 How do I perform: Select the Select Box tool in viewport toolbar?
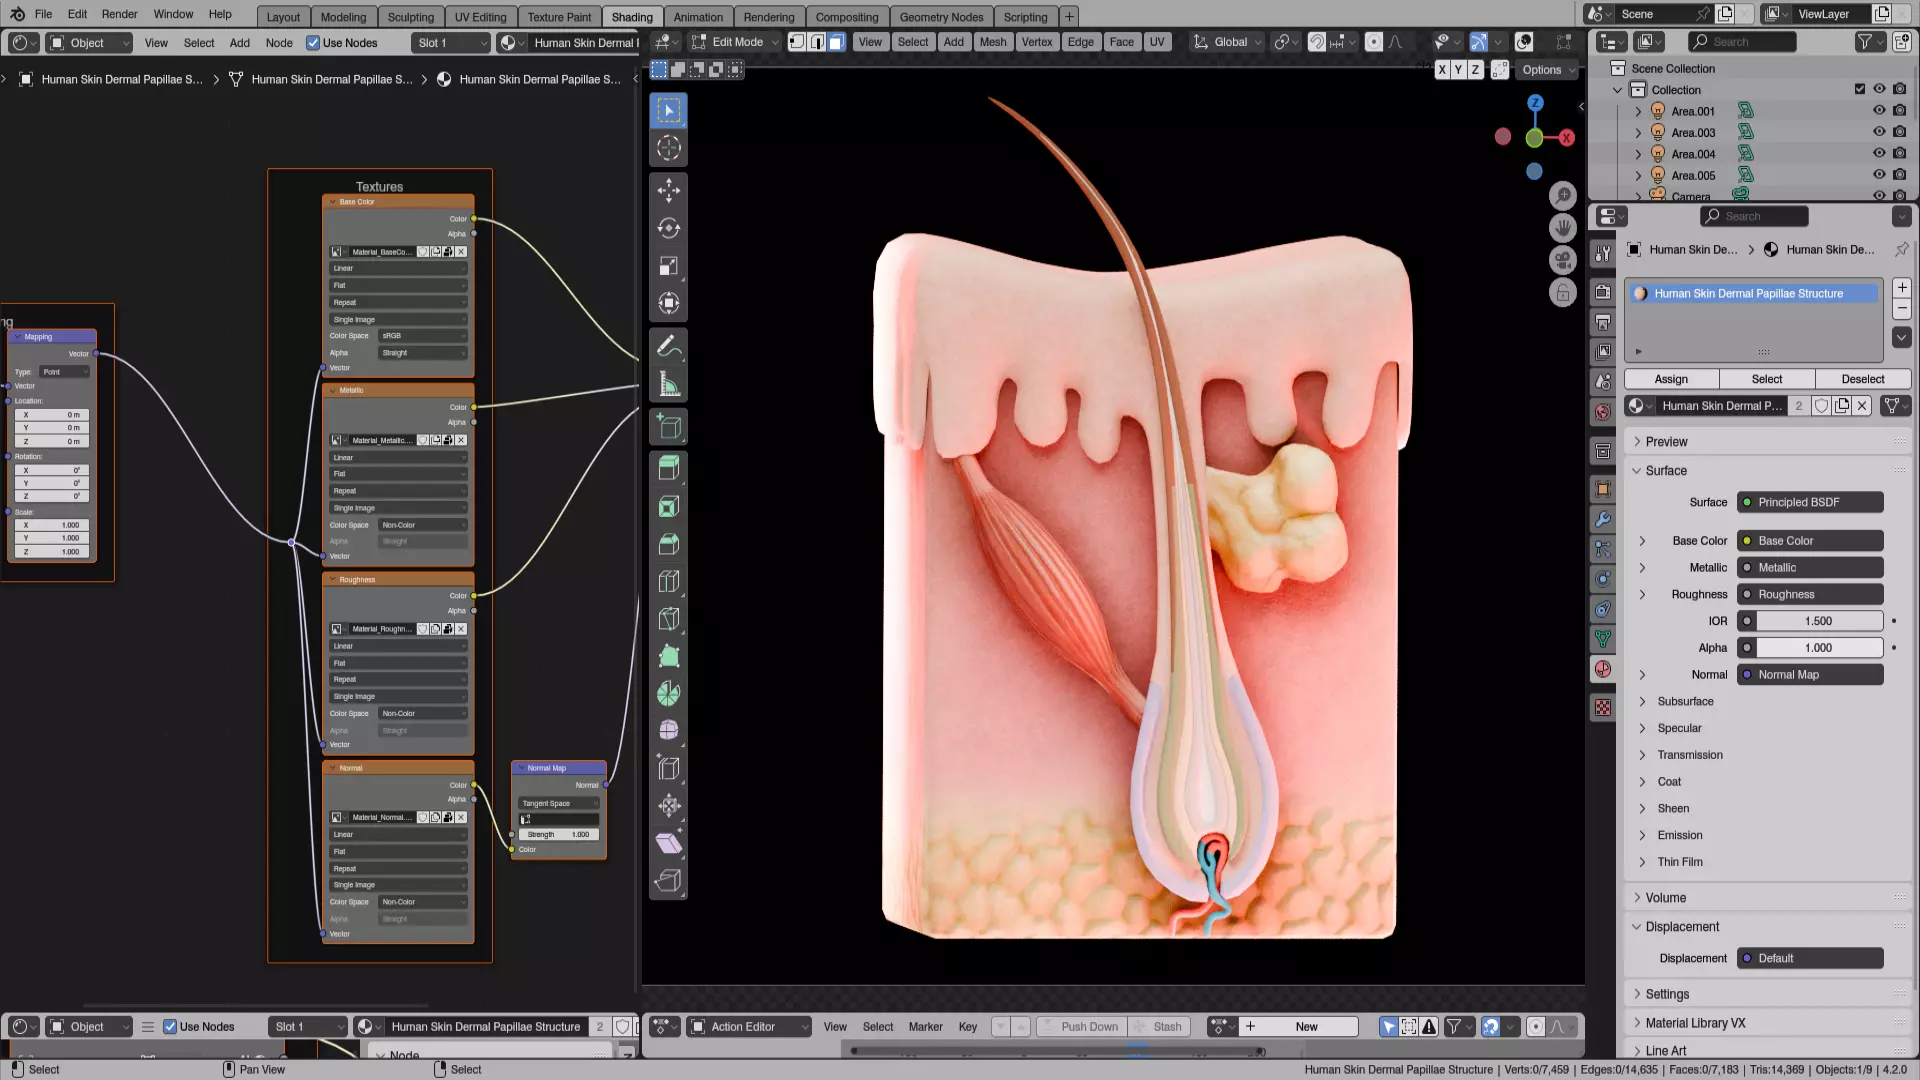click(668, 111)
